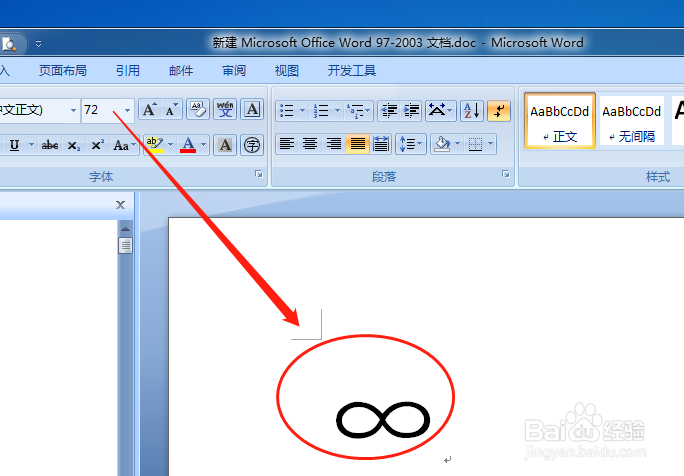Apply yellow text highlight color
Screen dimensions: 684x476
[155, 144]
